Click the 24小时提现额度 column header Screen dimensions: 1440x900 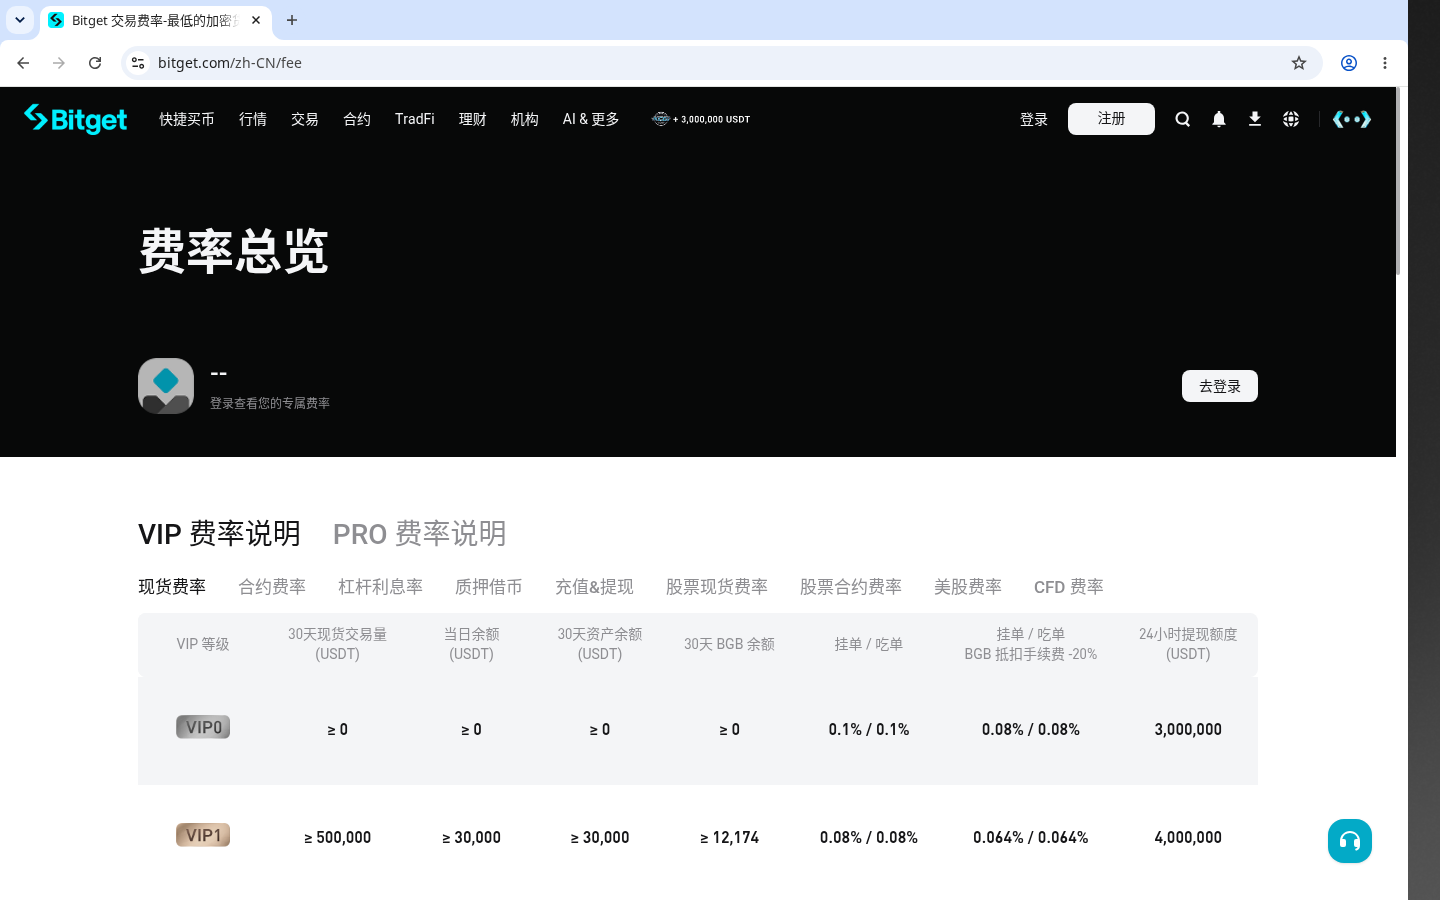[x=1188, y=644]
